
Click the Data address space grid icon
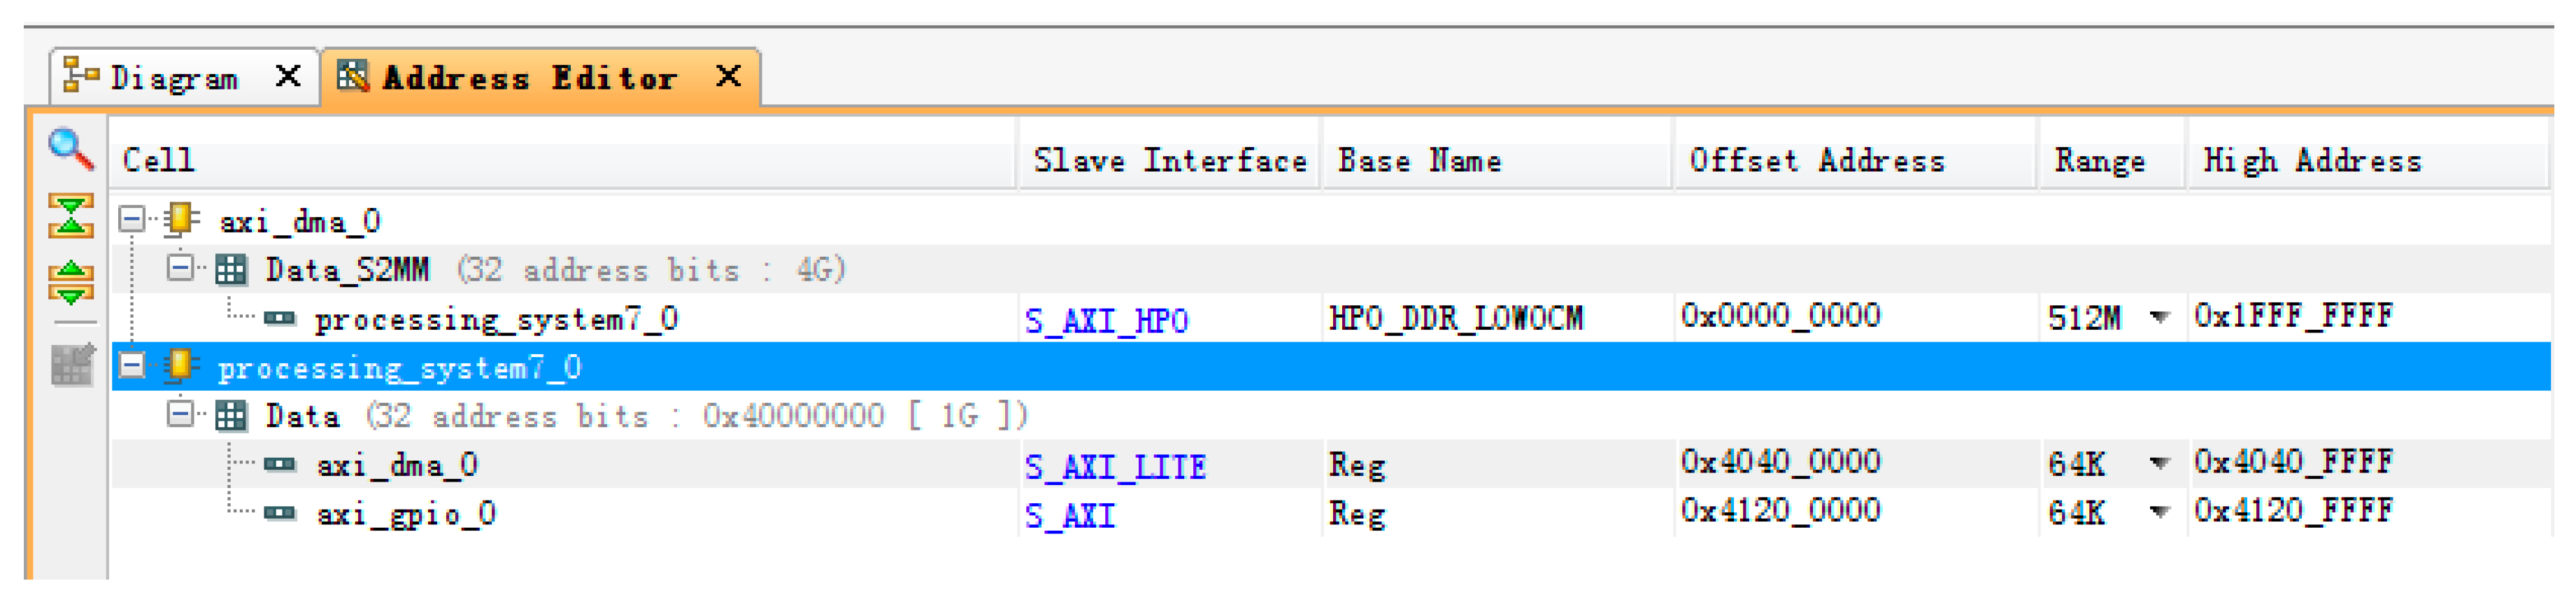click(231, 415)
